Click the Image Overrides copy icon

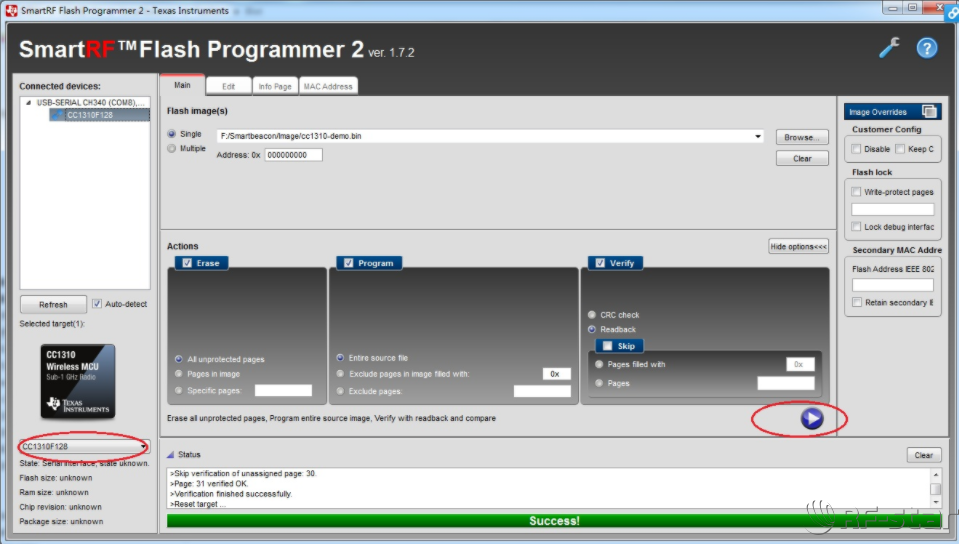[x=929, y=112]
